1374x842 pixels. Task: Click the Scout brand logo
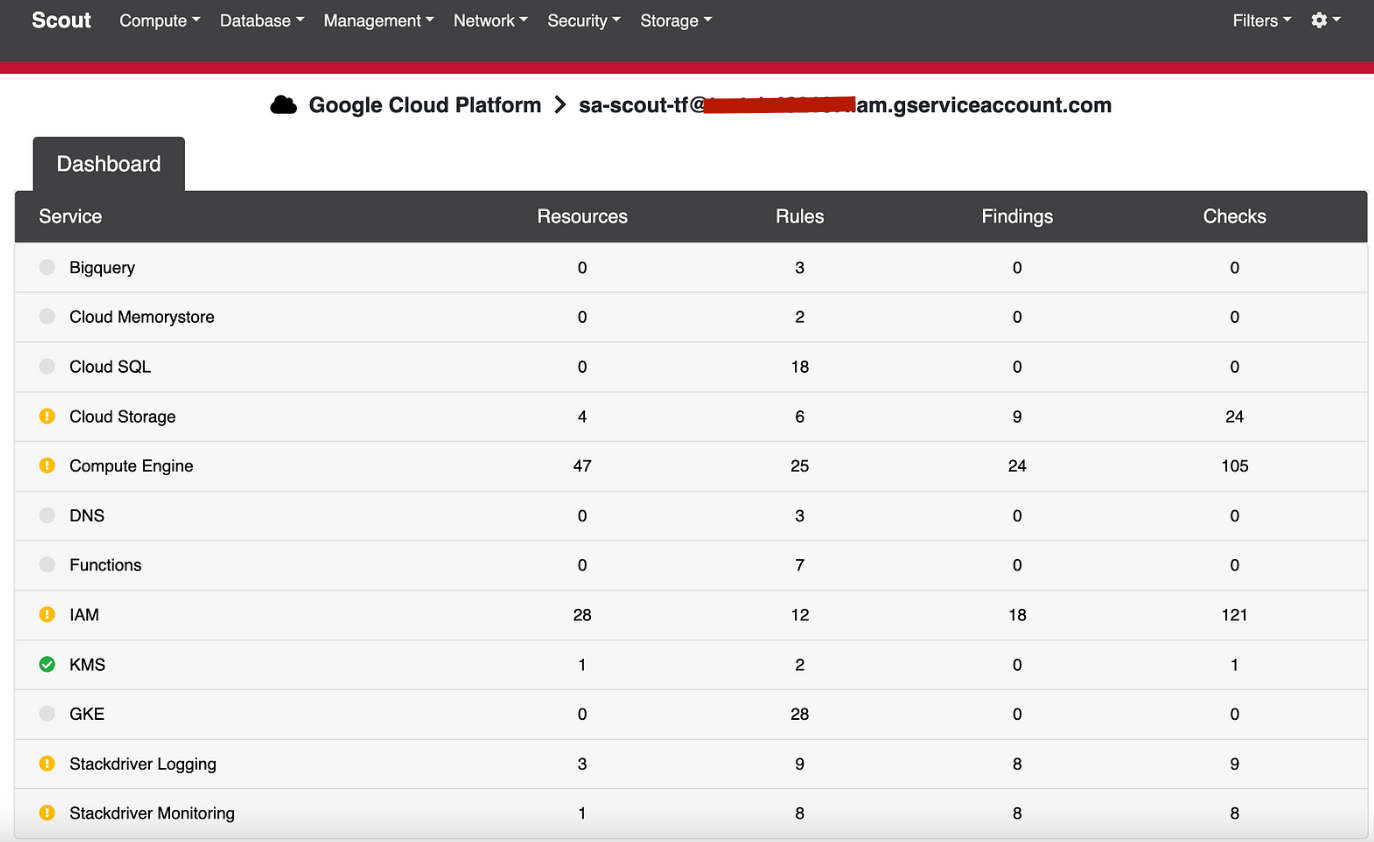coord(61,20)
